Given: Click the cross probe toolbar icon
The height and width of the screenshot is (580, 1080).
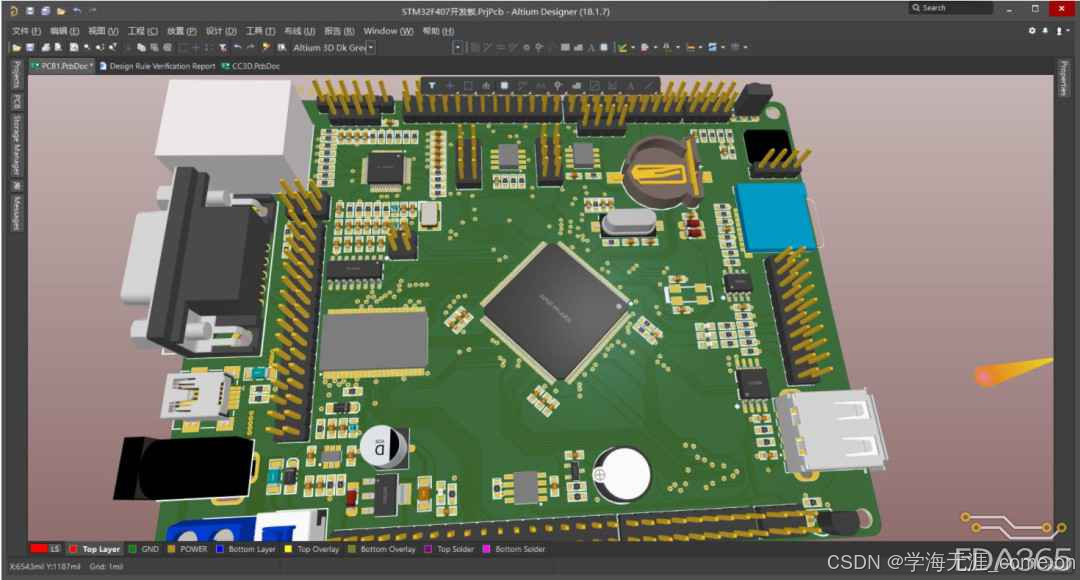Looking at the screenshot, I should click(x=266, y=48).
